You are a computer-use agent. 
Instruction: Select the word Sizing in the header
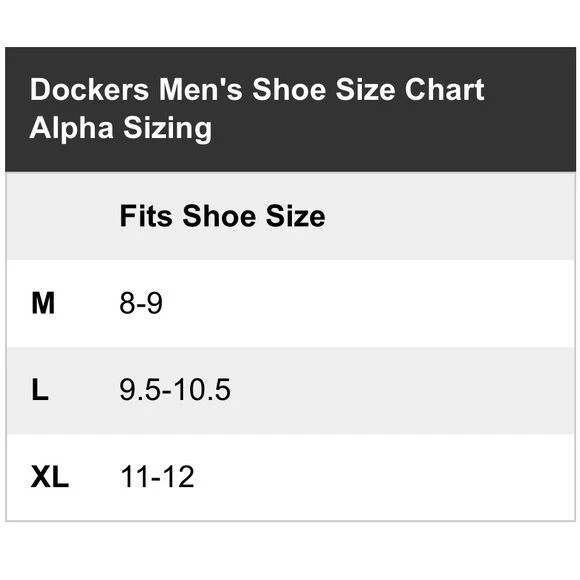(x=168, y=129)
